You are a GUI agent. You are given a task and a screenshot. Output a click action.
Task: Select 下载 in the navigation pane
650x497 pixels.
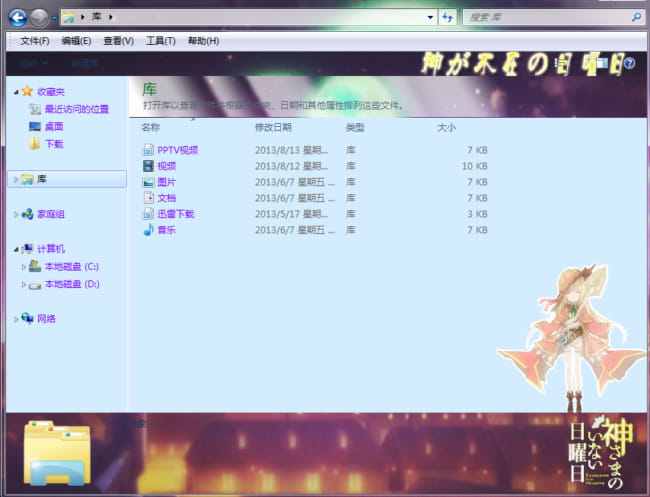(x=54, y=144)
